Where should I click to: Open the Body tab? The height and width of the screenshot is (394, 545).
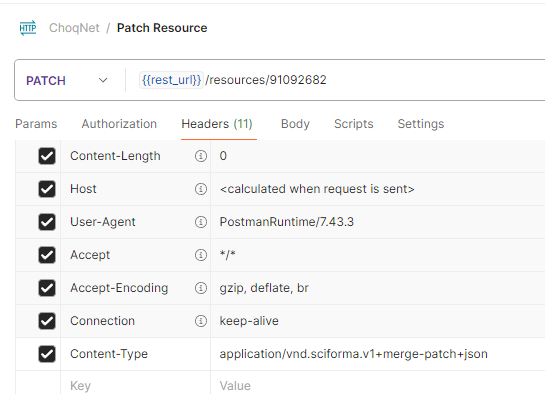(295, 124)
